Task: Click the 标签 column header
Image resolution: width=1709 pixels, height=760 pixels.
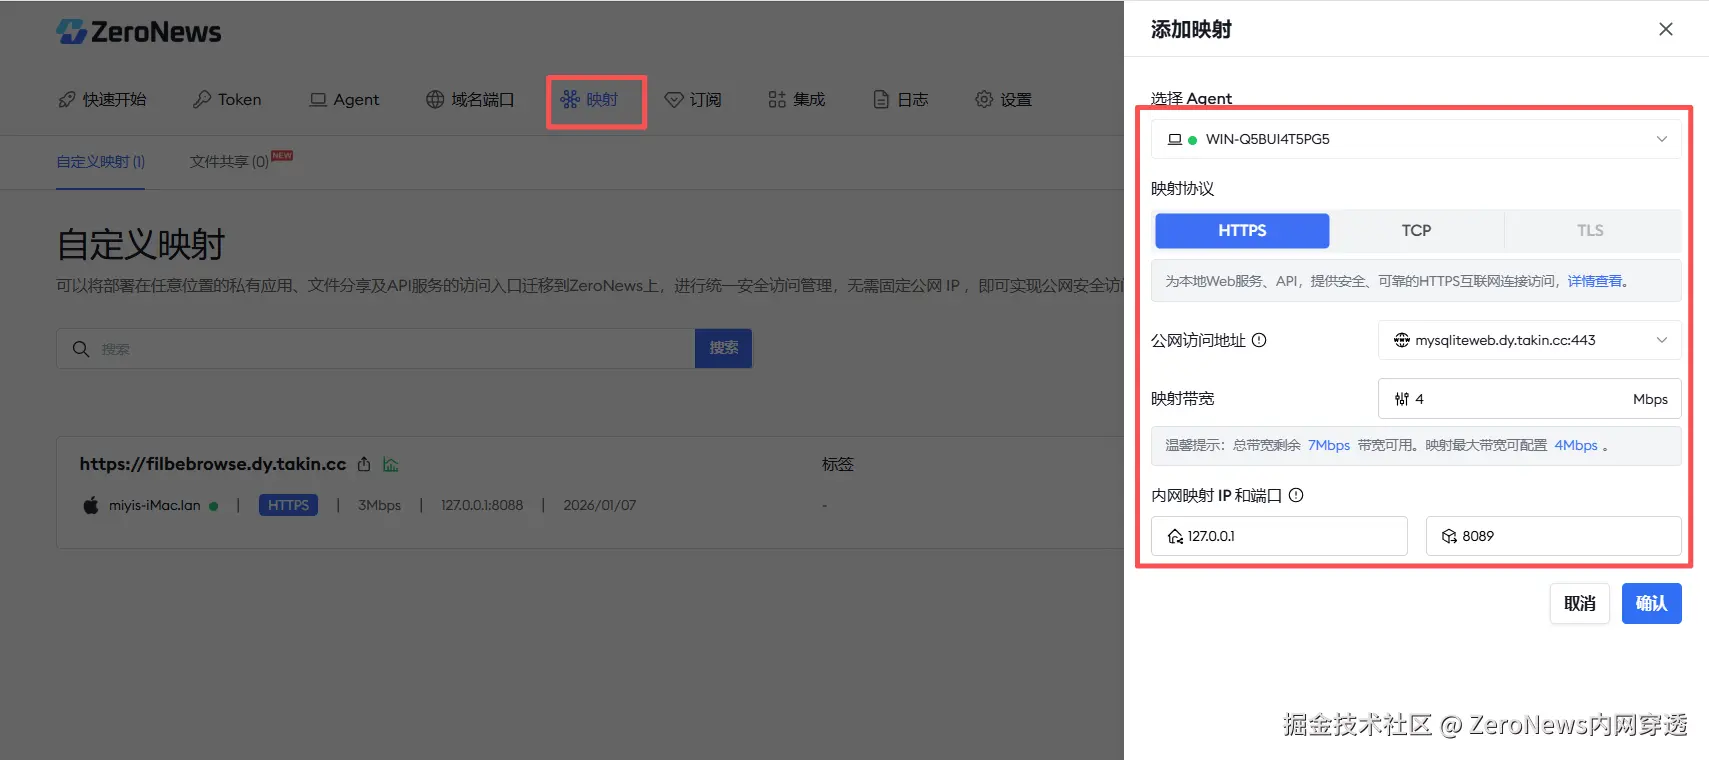Action: [837, 464]
